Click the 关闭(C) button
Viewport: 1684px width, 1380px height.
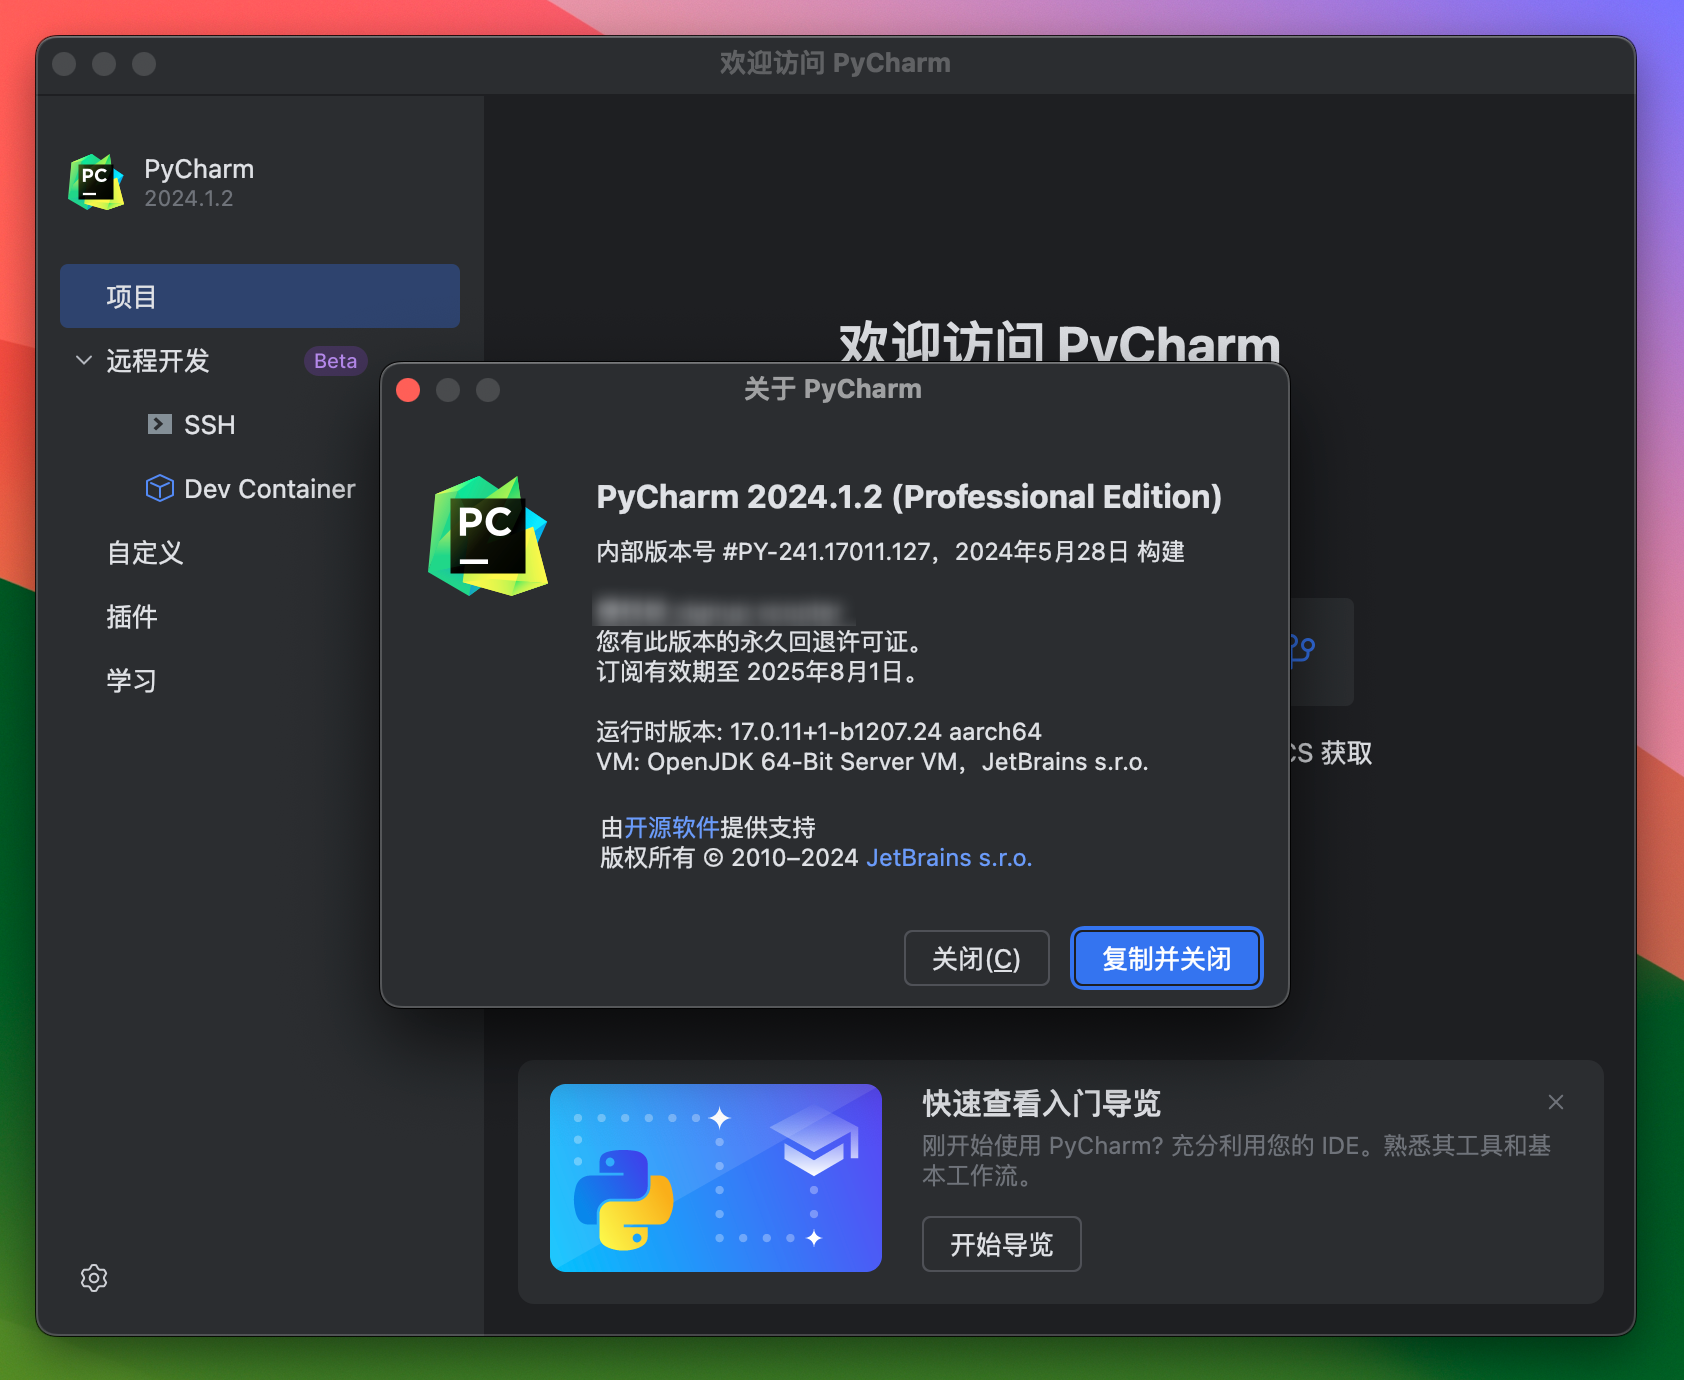[x=977, y=958]
